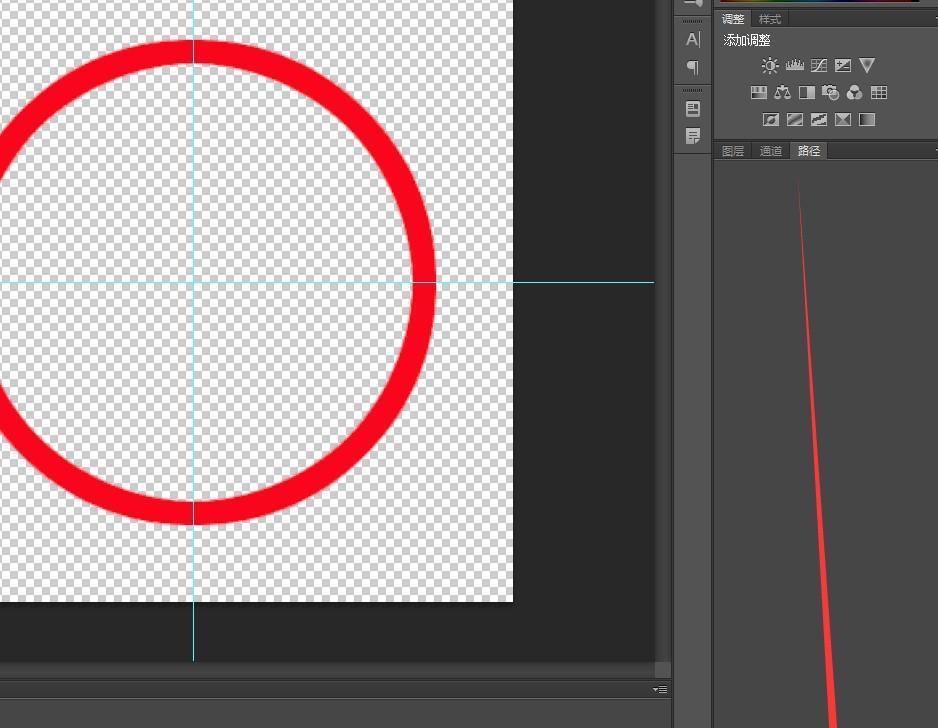The width and height of the screenshot is (938, 728).
Task: Add a Brightness/Contrast adjustment (sun icon)
Action: pos(770,65)
